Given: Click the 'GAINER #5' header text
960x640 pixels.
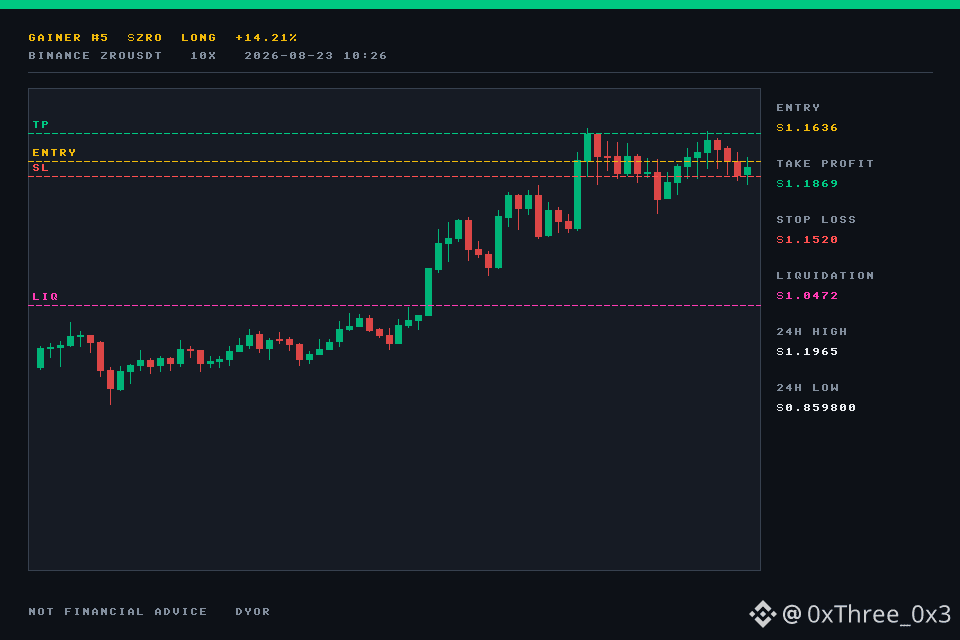Looking at the screenshot, I should coord(68,37).
